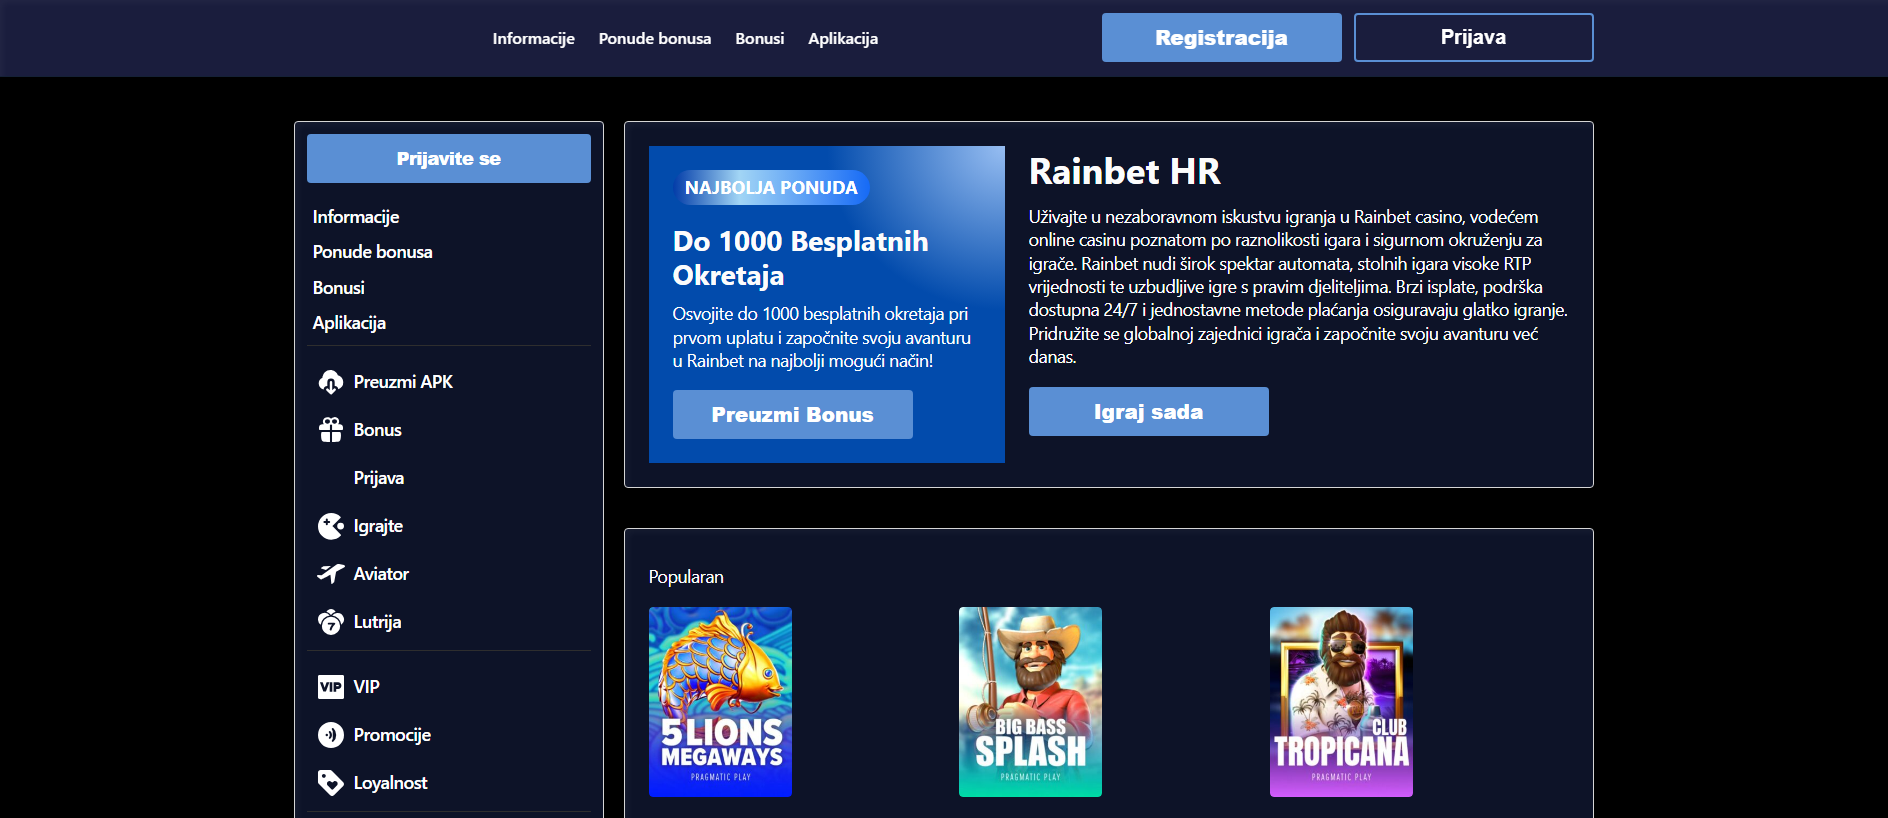1888x818 pixels.
Task: Open the 5 Lions Megaways game thumbnail
Action: coord(720,702)
